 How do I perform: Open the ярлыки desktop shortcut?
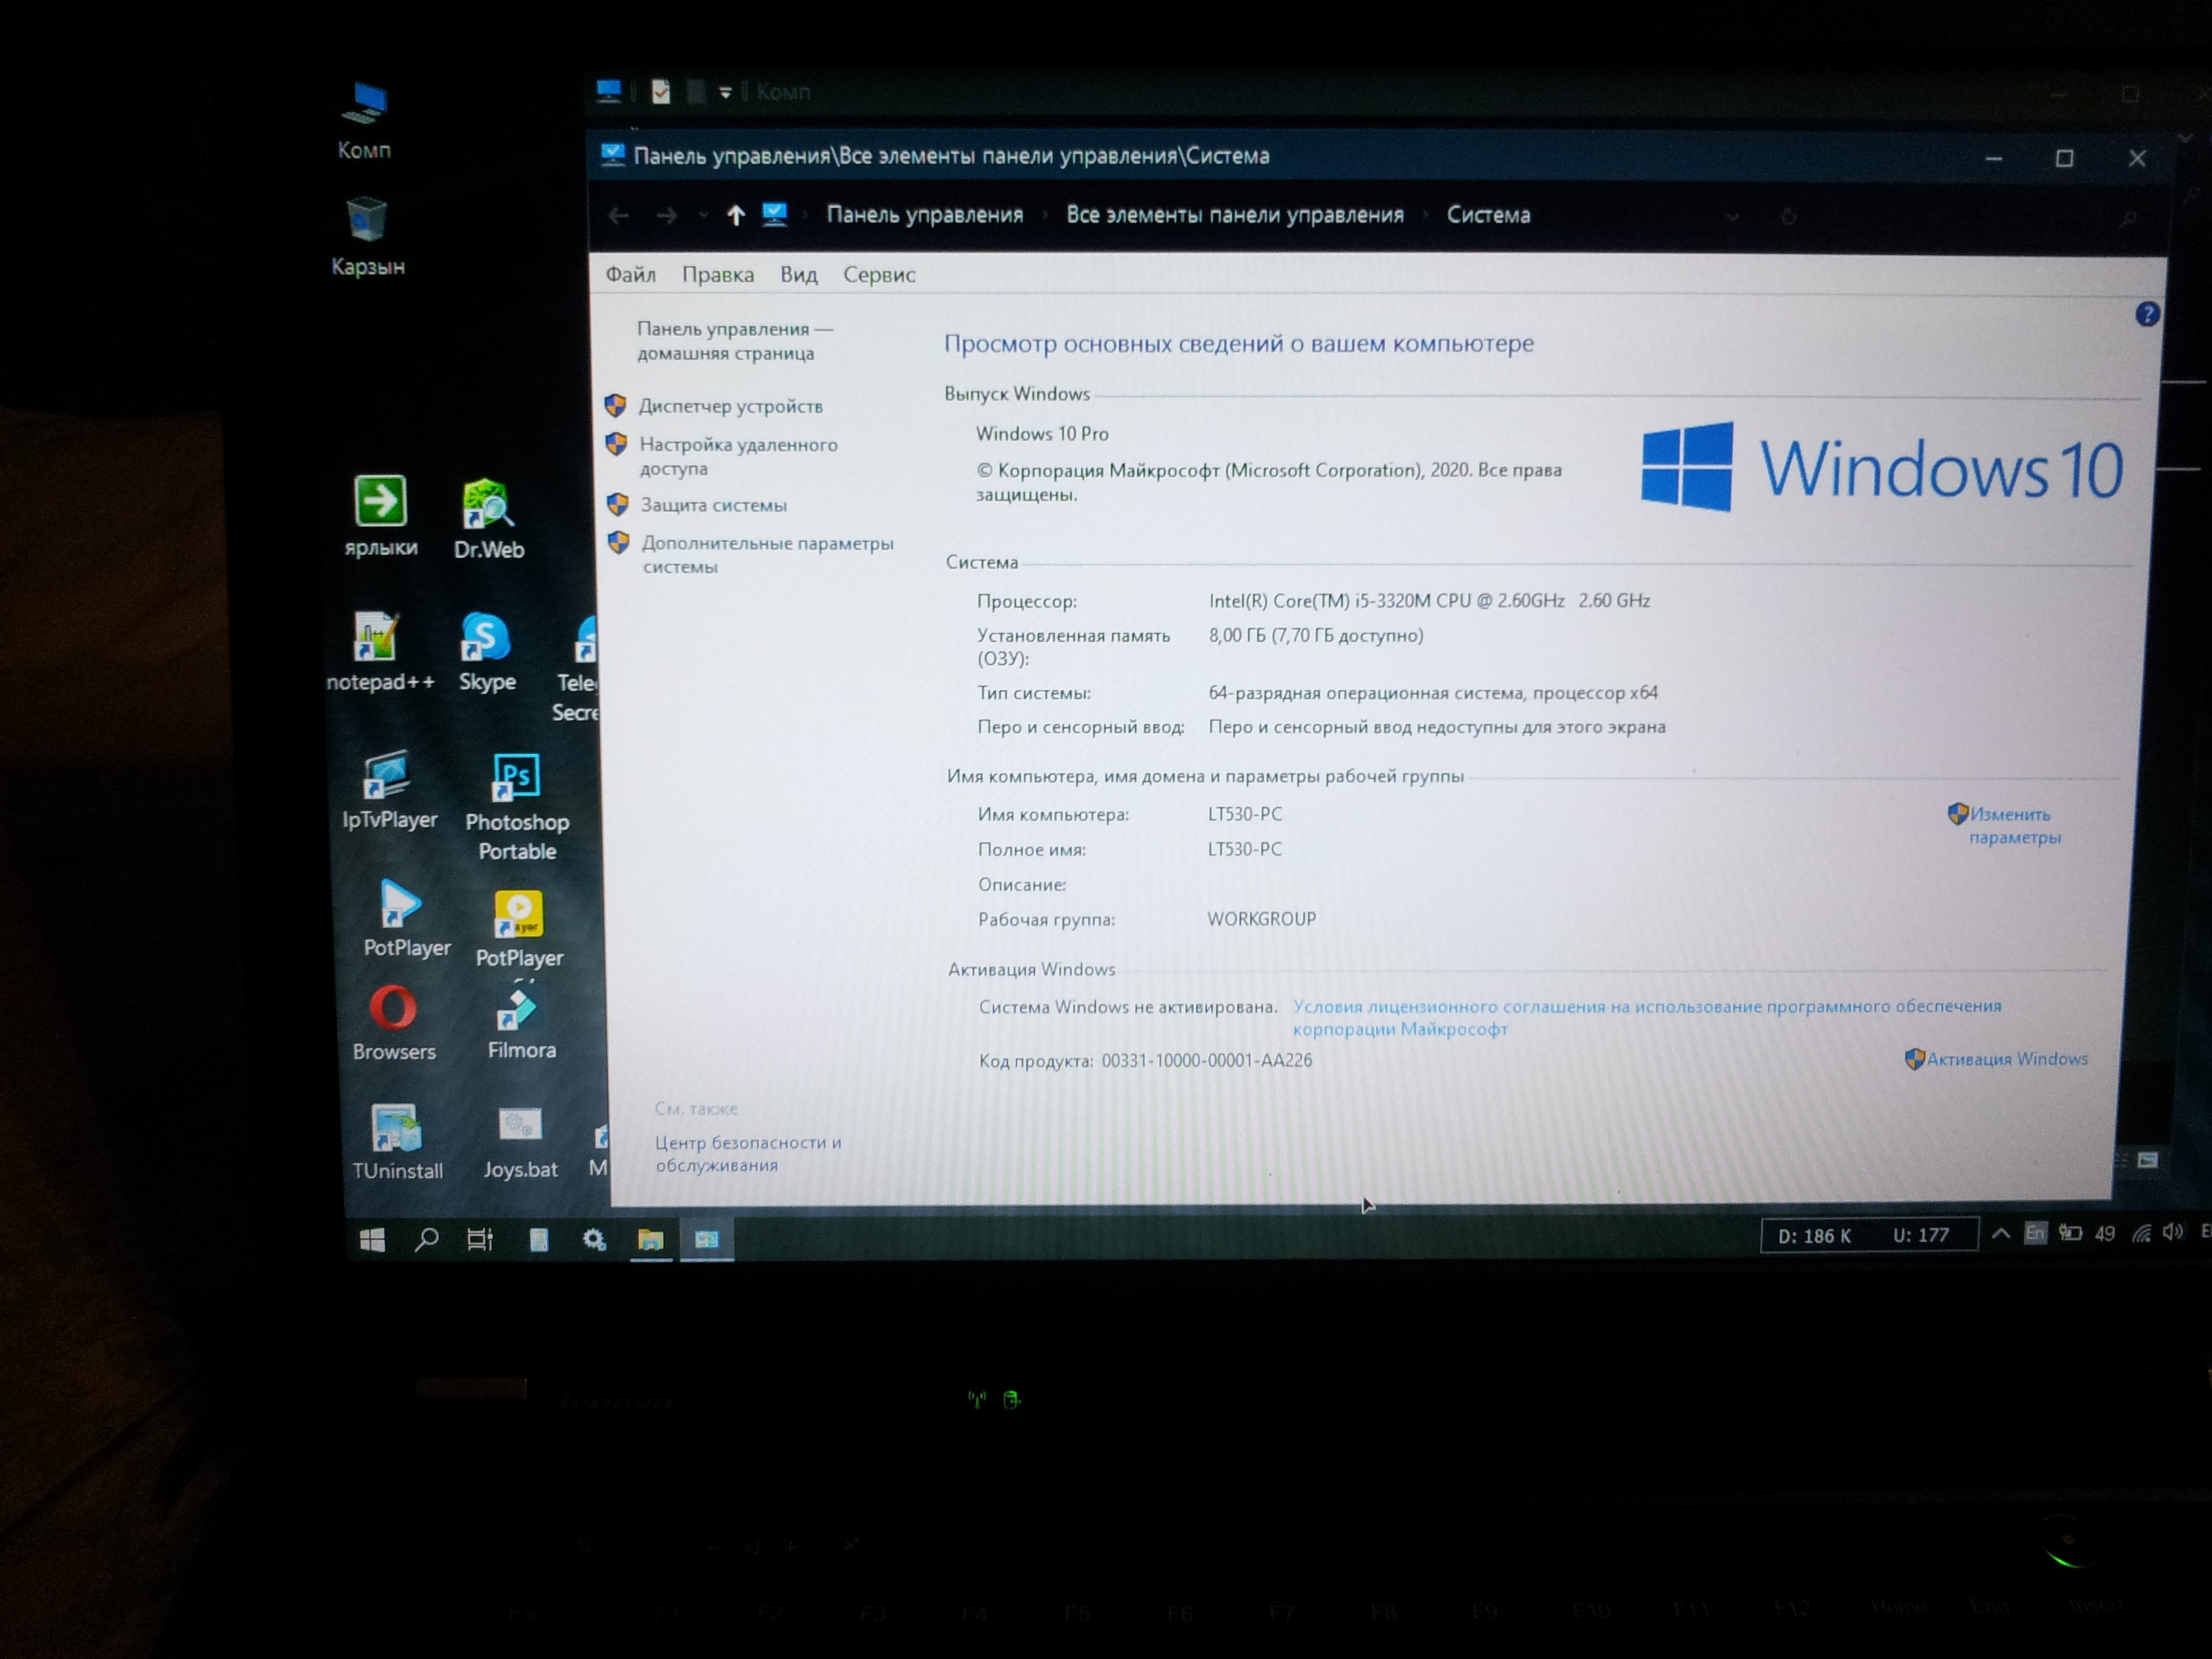click(381, 517)
